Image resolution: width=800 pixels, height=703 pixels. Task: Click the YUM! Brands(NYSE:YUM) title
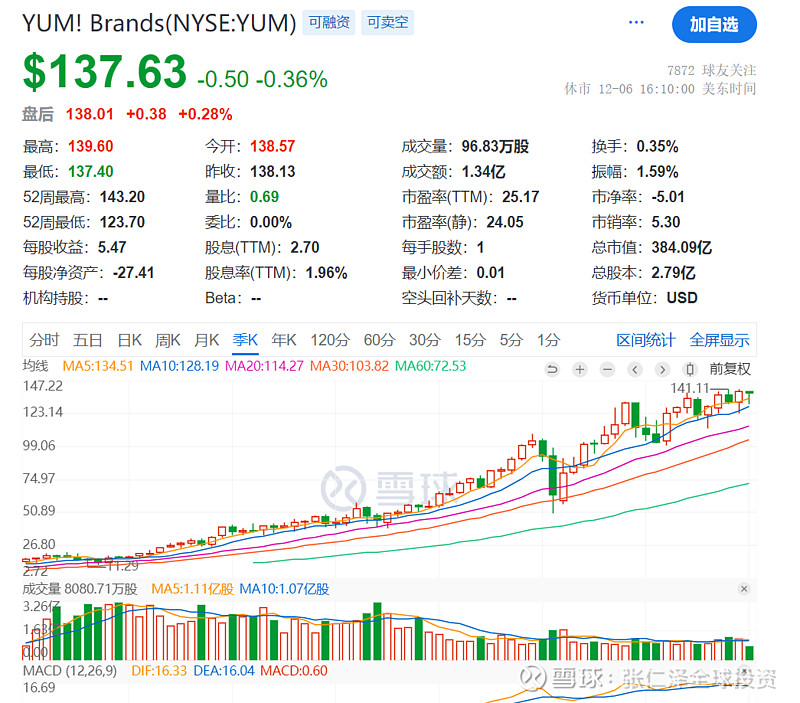pyautogui.click(x=159, y=23)
